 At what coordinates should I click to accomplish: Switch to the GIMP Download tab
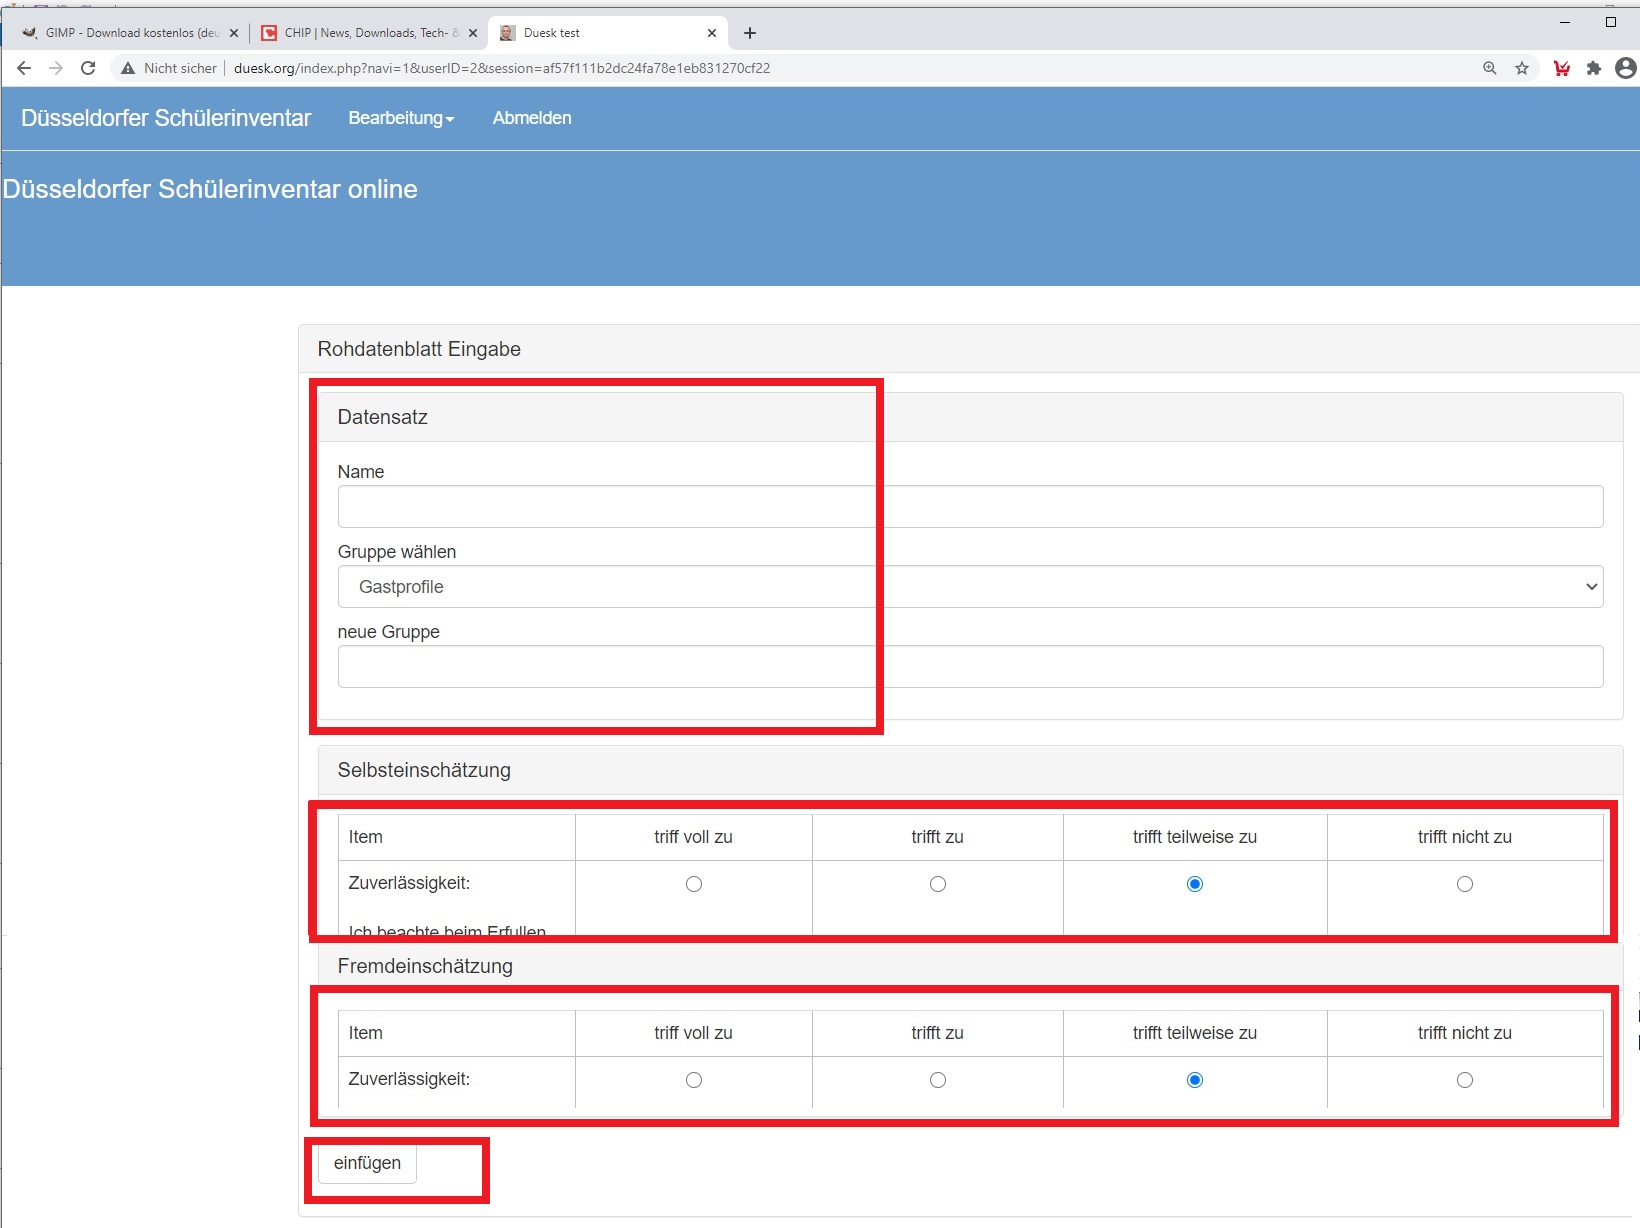[x=130, y=33]
